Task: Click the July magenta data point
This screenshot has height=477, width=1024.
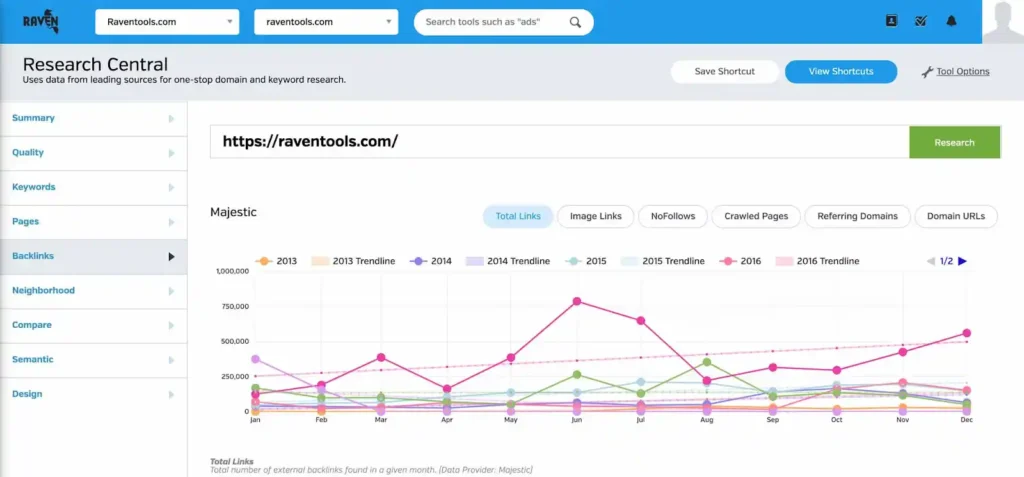Action: tap(641, 321)
